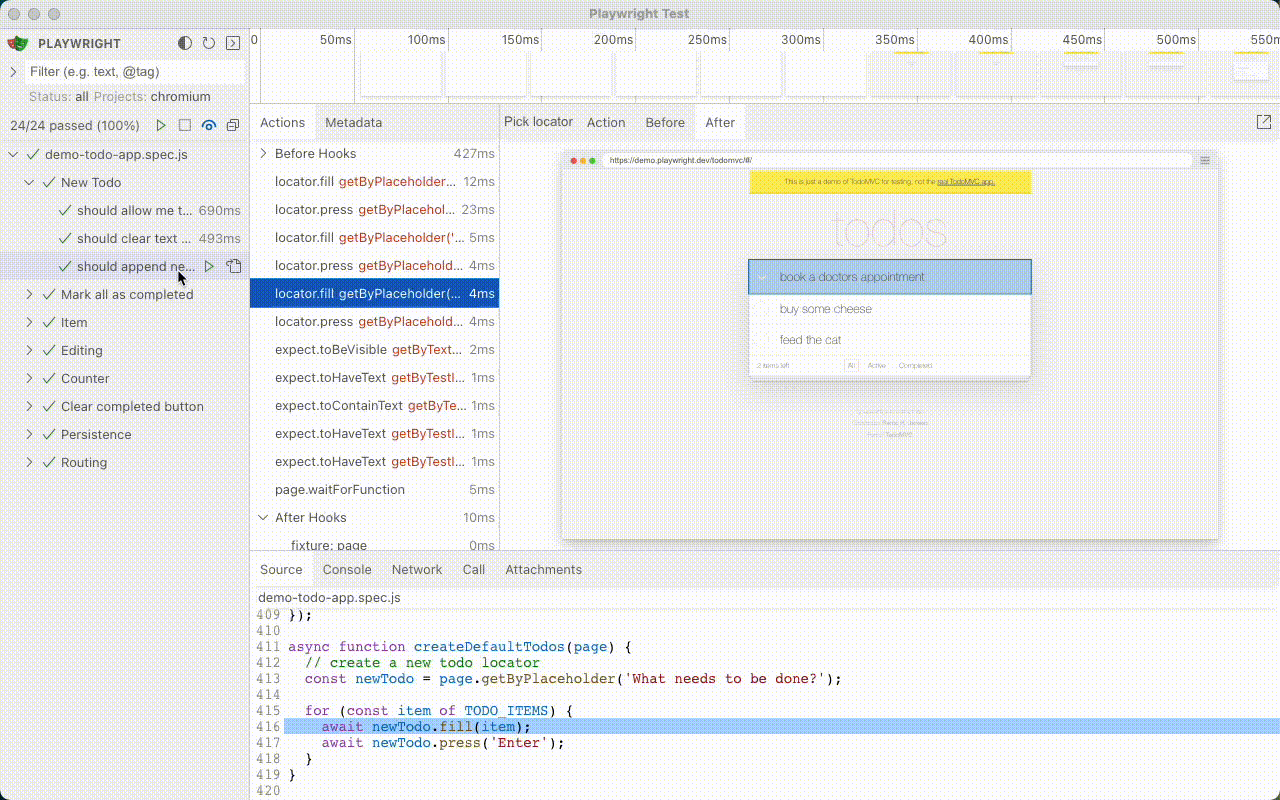1280x800 pixels.
Task: Expand the Before Hooks action
Action: [x=264, y=154]
